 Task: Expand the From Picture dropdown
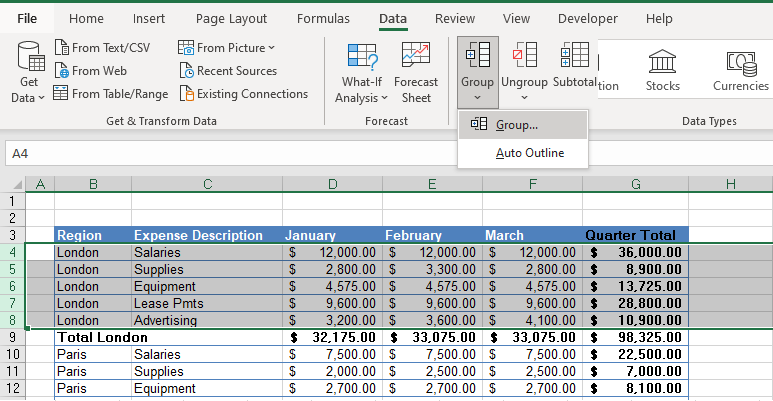[271, 48]
